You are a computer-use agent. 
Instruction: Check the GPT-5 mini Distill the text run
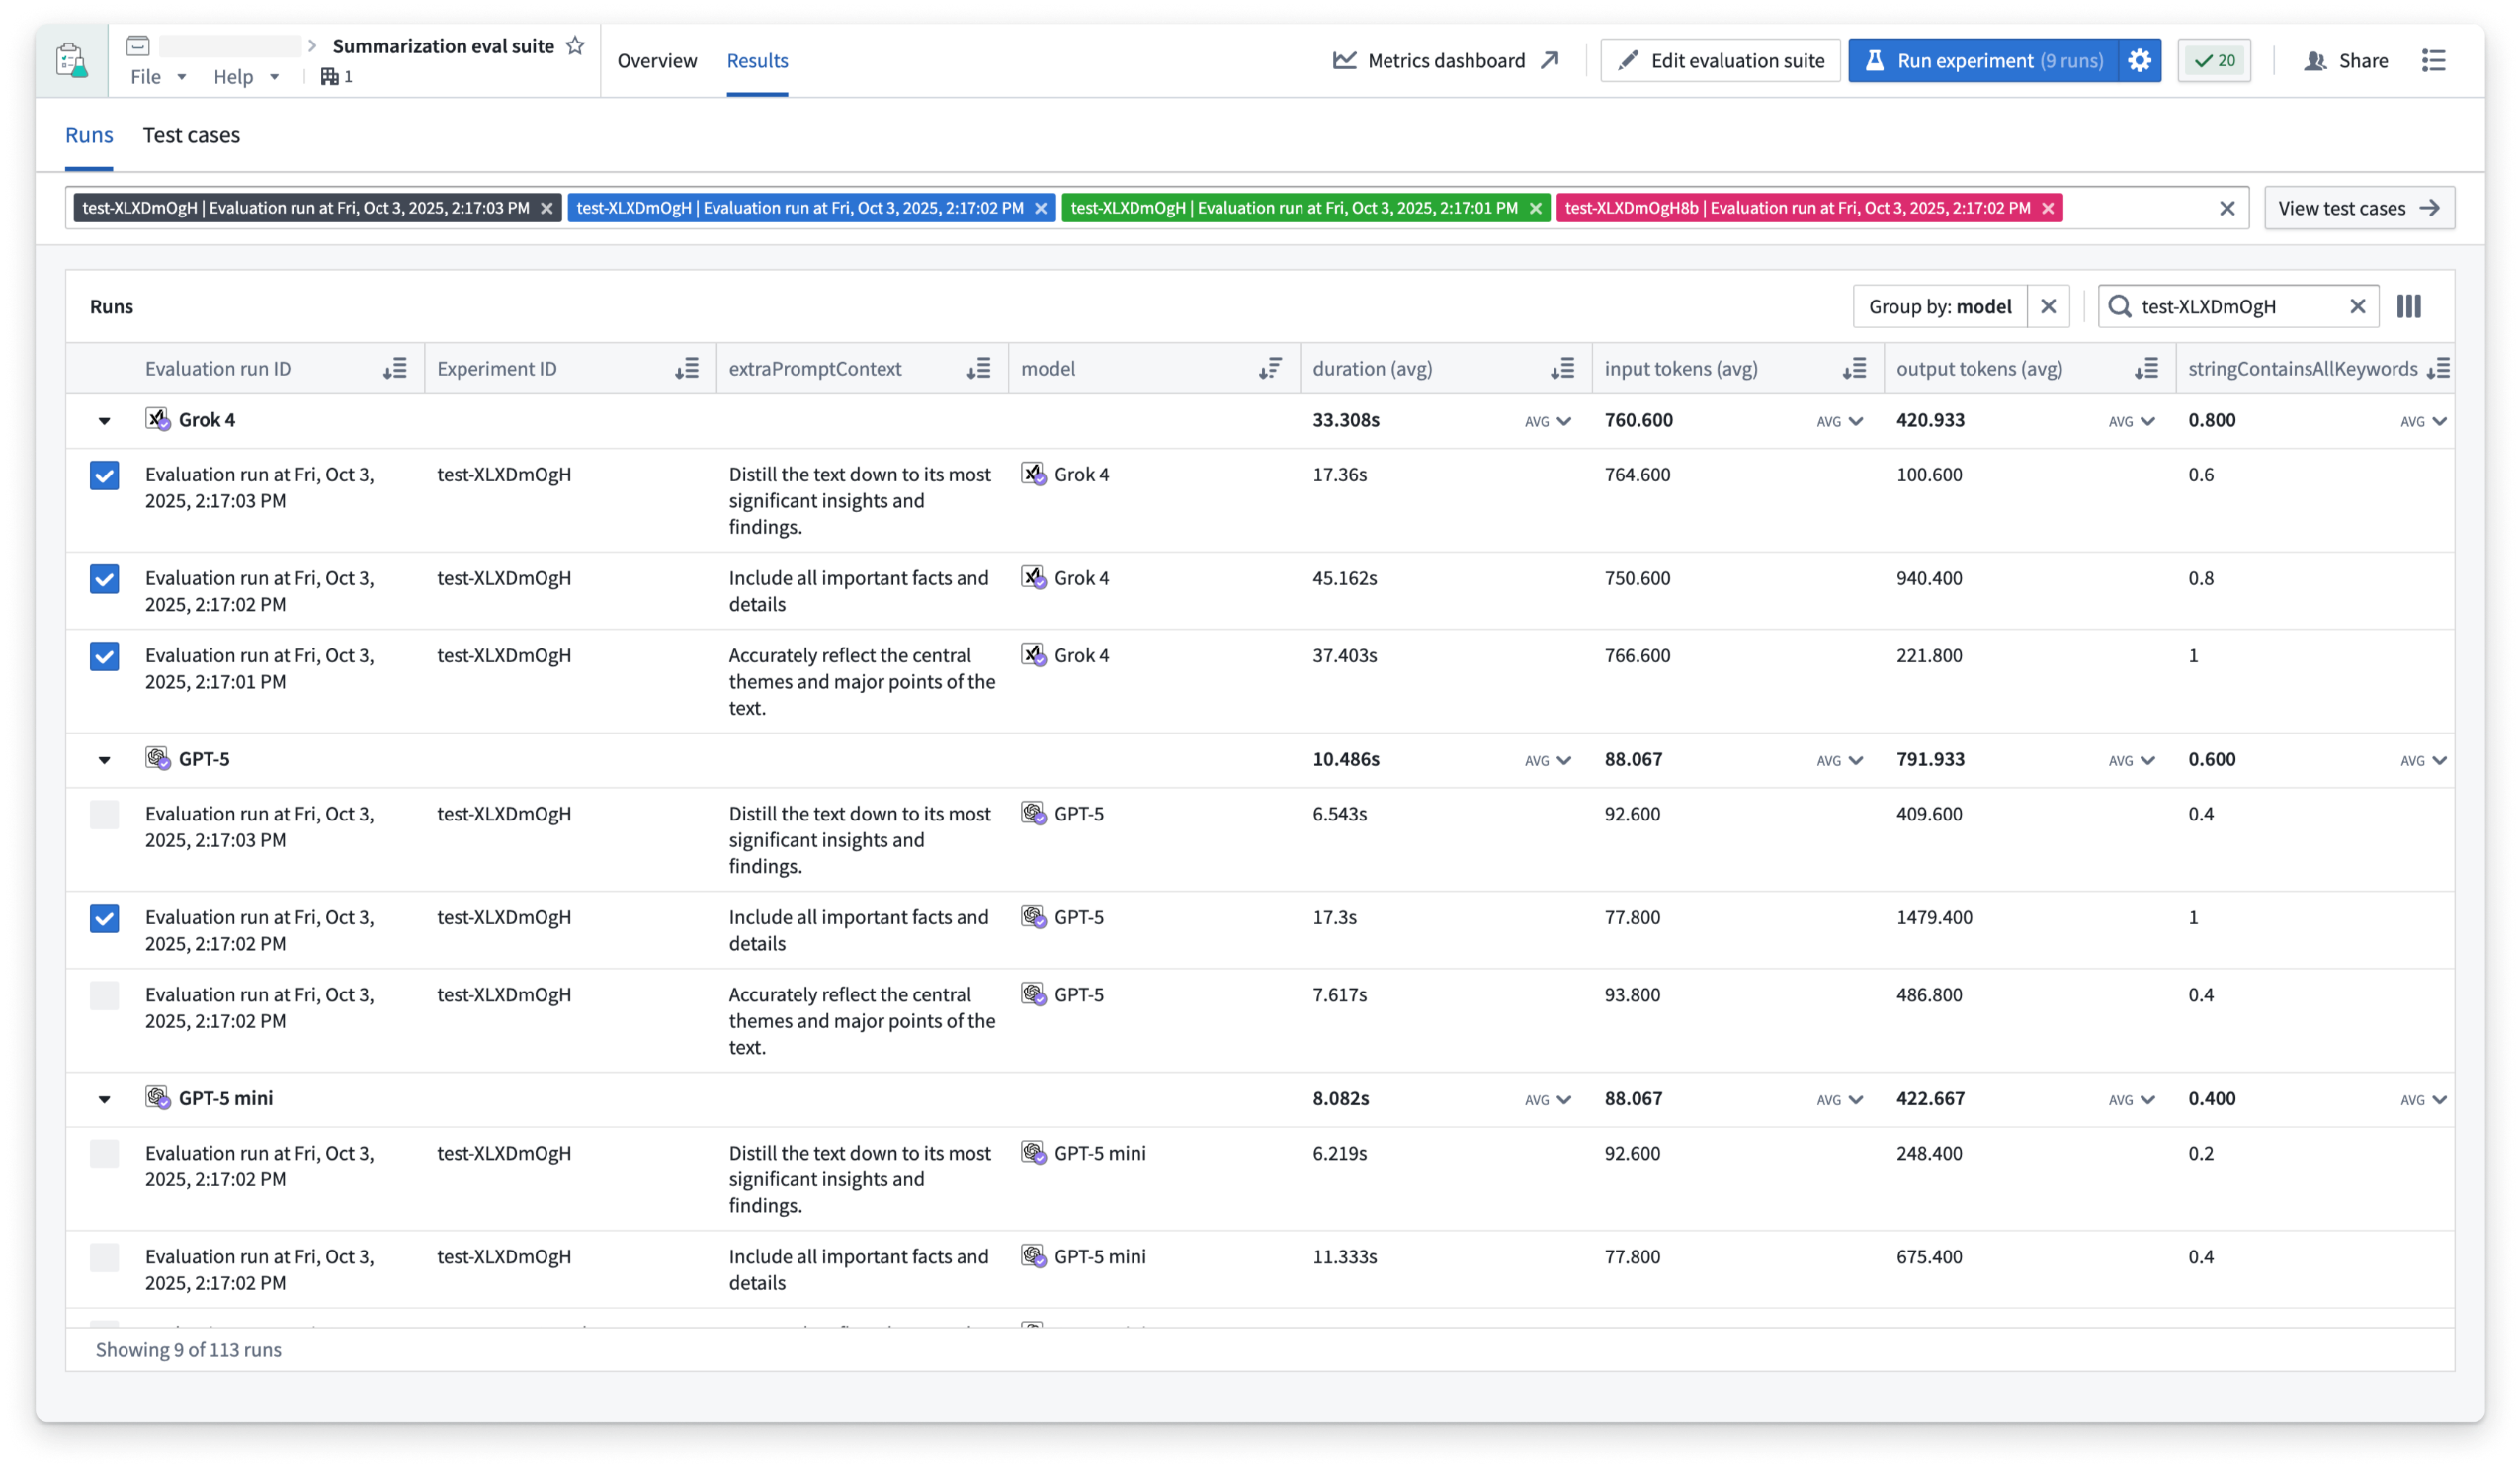coord(104,1154)
